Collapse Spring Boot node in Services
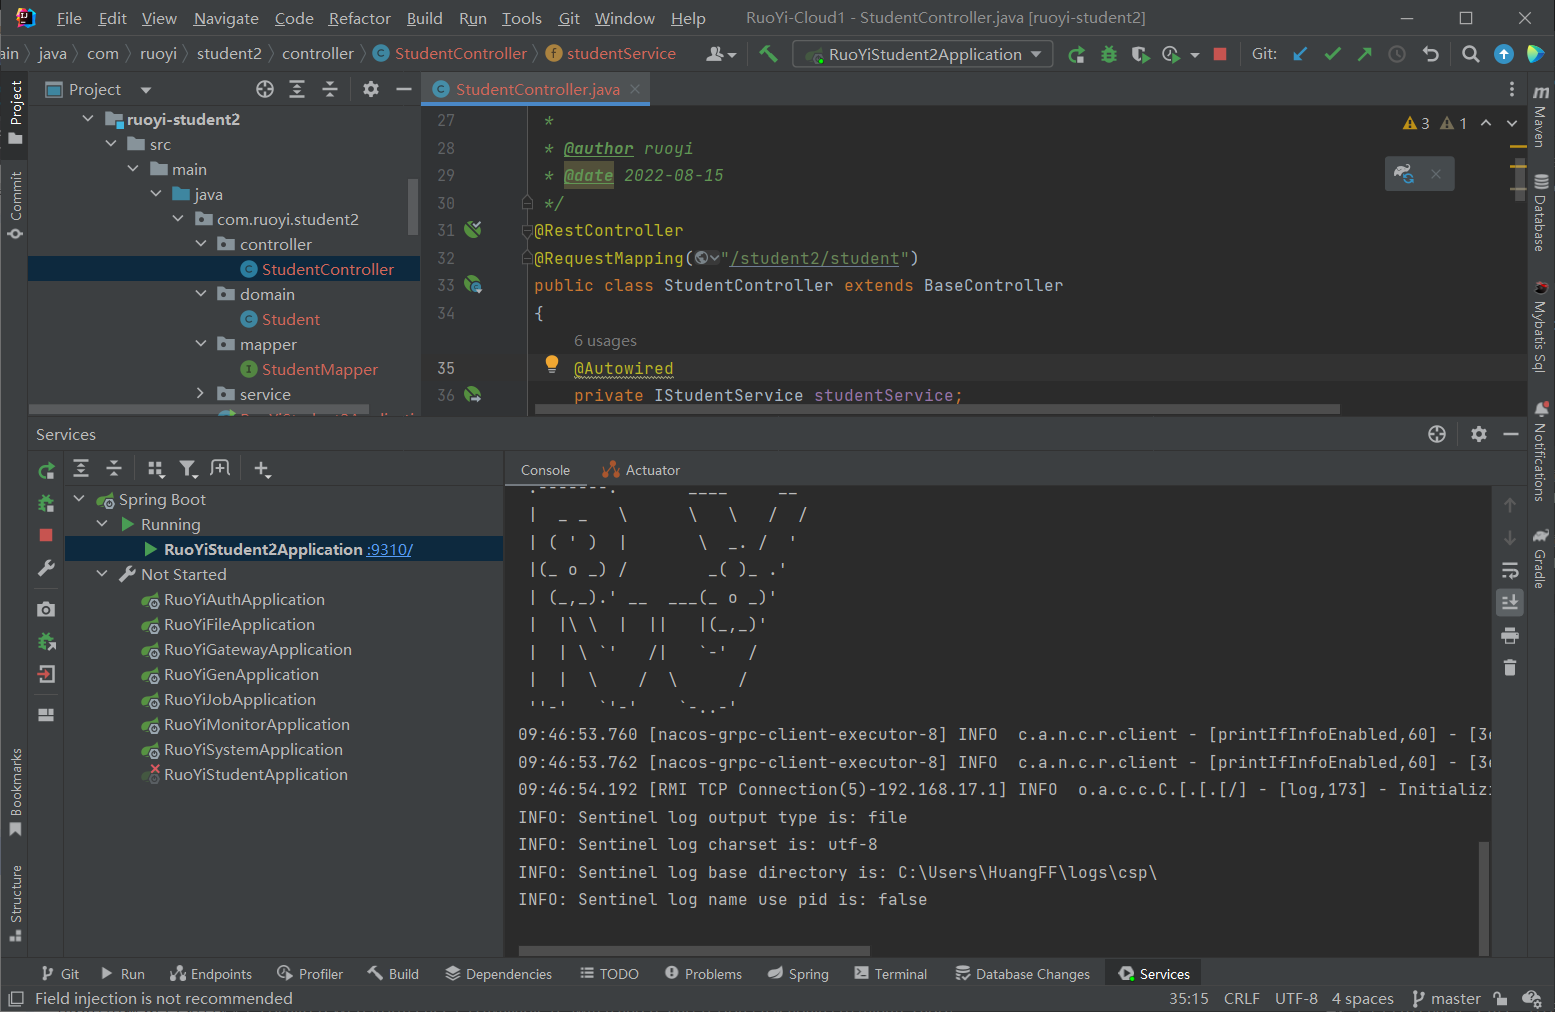The height and width of the screenshot is (1012, 1555). [79, 499]
